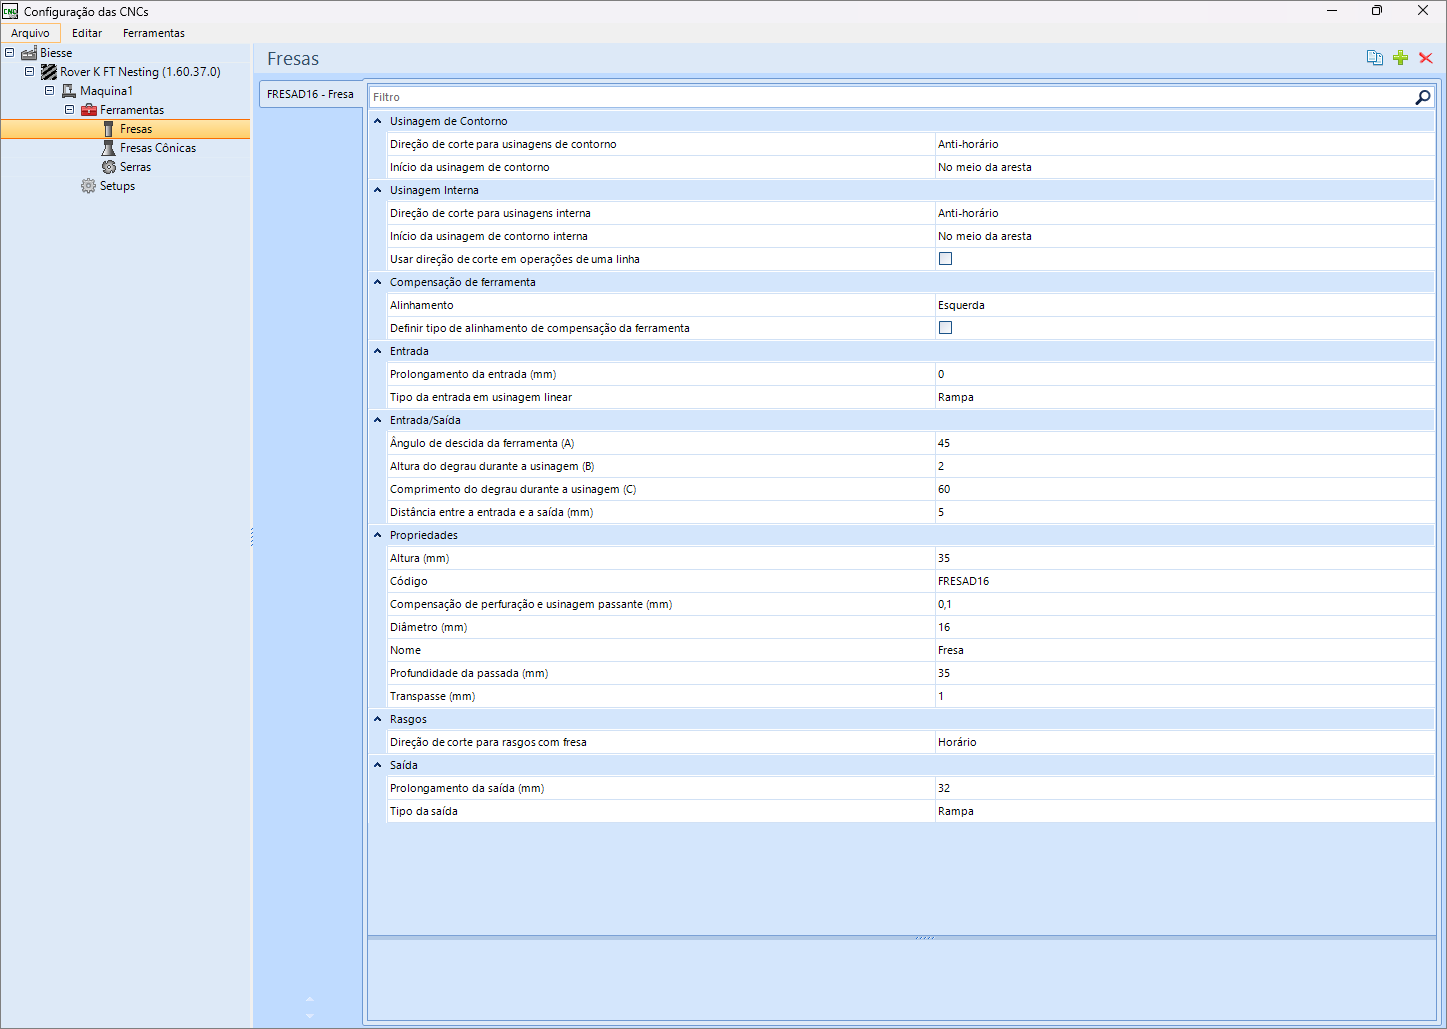Click the Fresas milling tool icon
Screen dimensions: 1447x1029
[109, 129]
